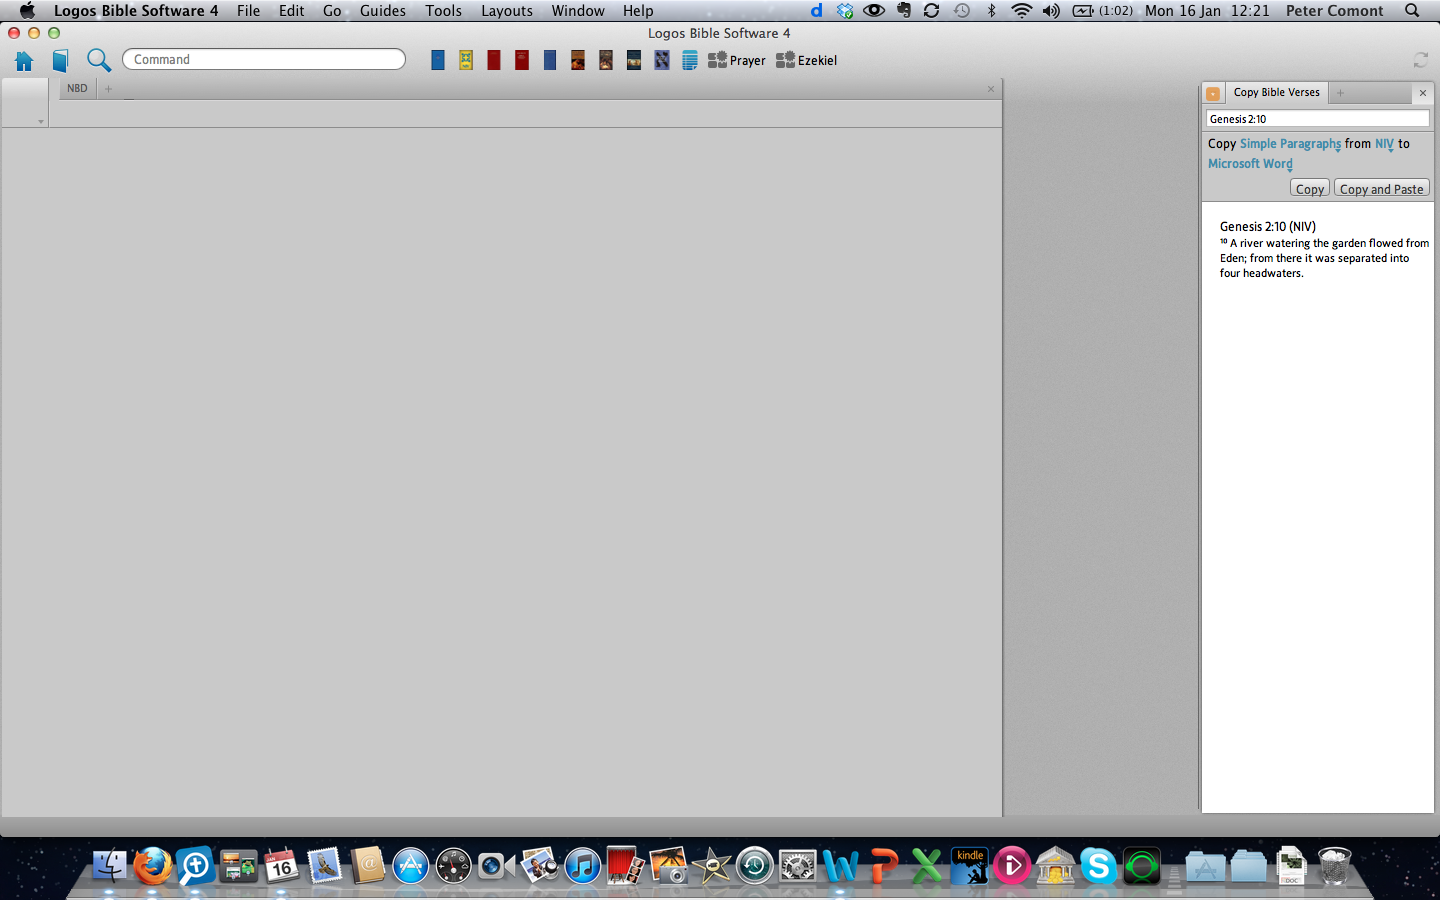Click the Wi-Fi status icon

click(1021, 11)
